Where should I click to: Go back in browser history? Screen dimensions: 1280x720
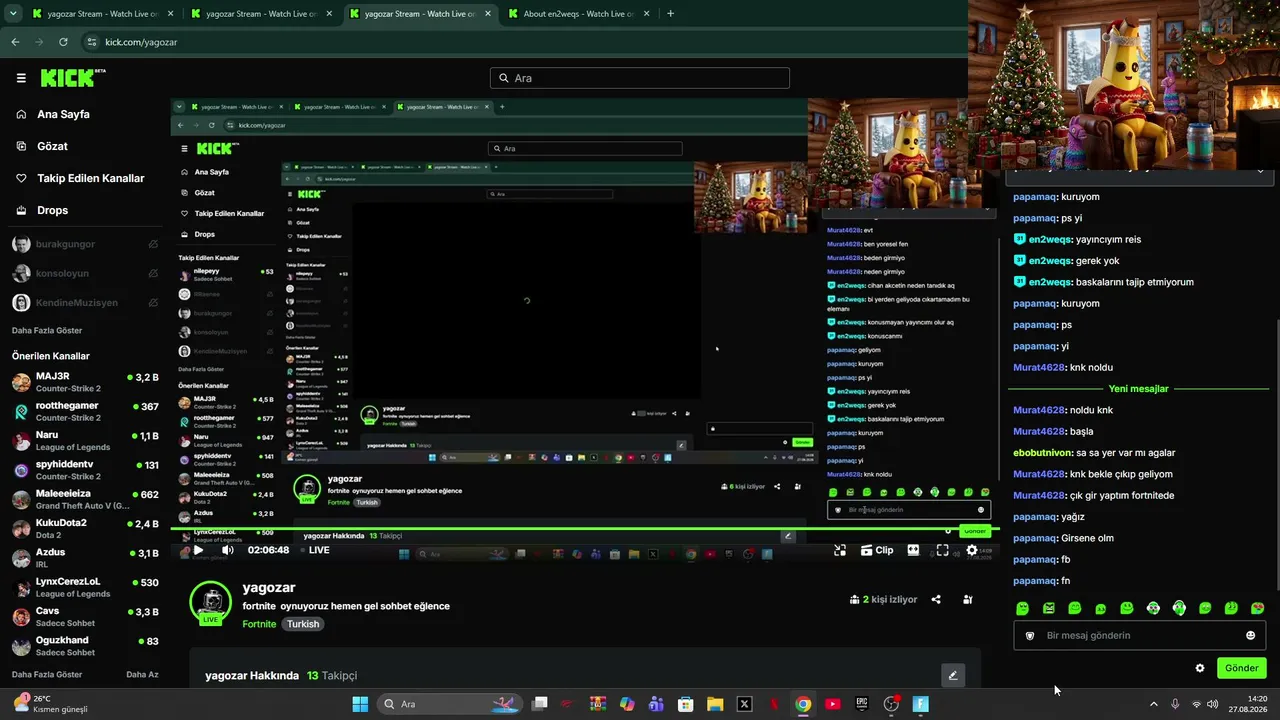pos(15,42)
